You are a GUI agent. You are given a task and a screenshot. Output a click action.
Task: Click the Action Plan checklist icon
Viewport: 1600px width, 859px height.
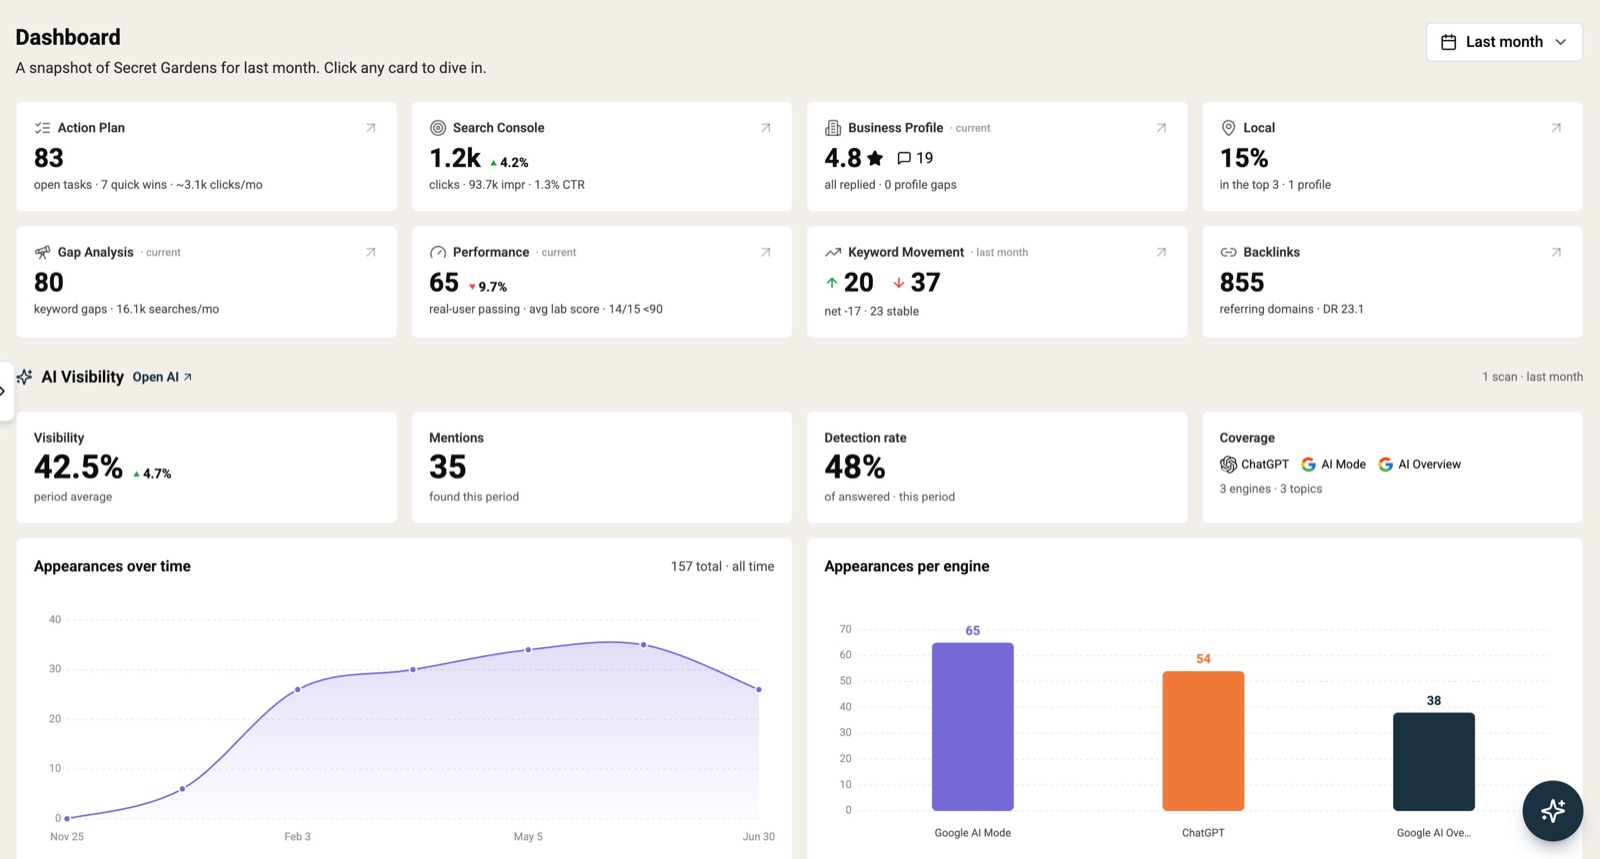[42, 128]
